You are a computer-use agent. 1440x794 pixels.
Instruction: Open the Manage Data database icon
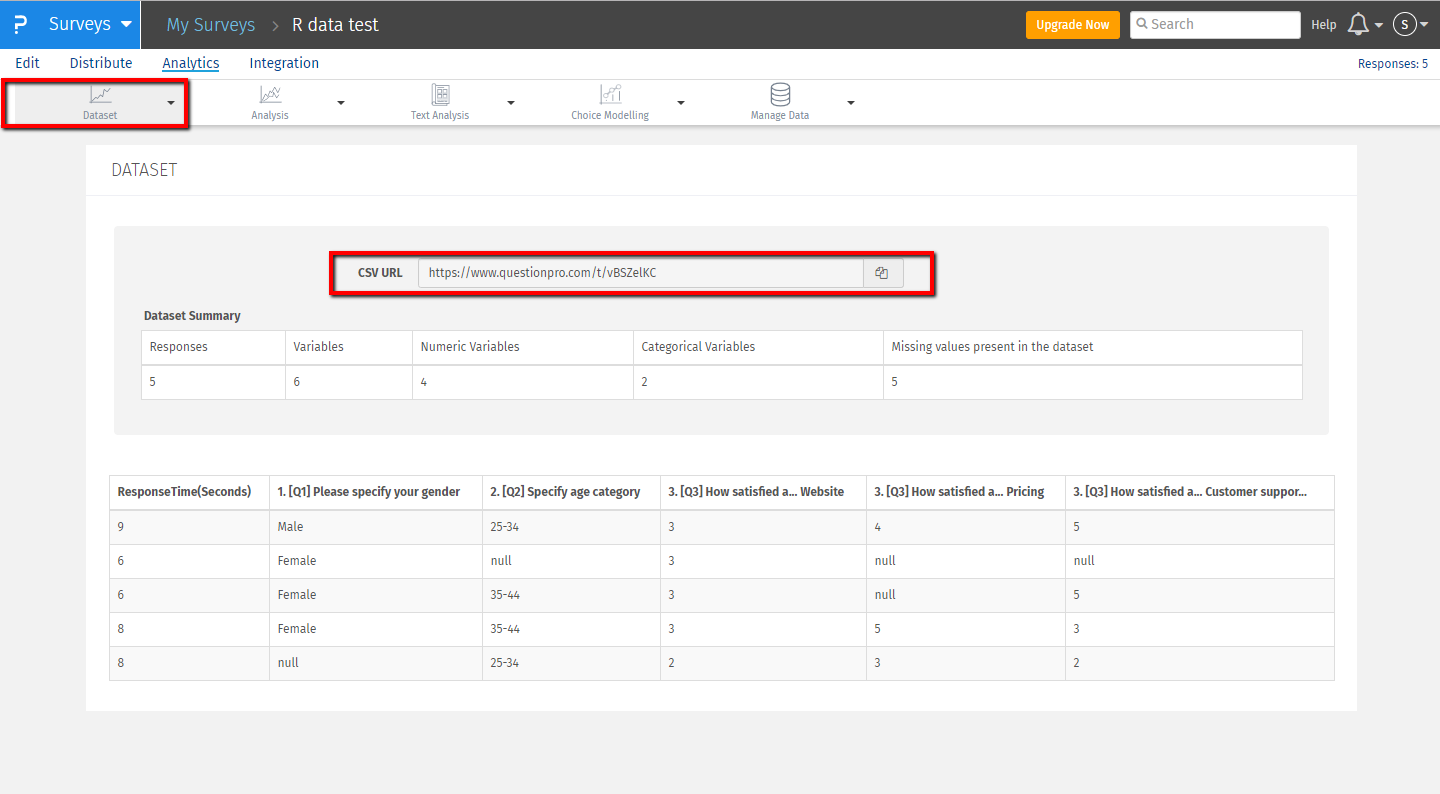780,95
